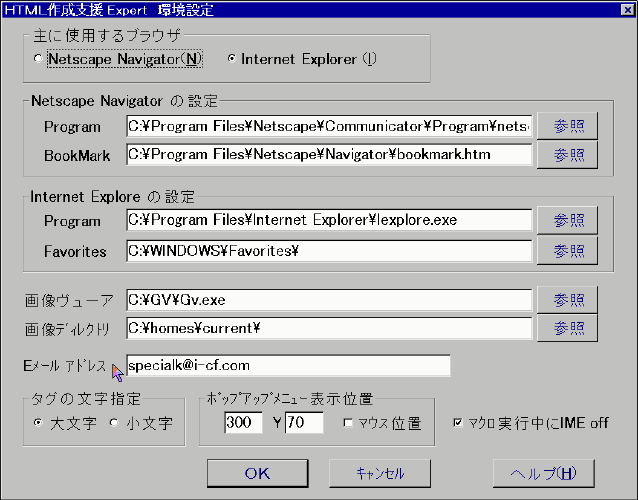This screenshot has width=638, height=500.
Task: Click 参照 next to 画像ヴューア
Action: [568, 300]
